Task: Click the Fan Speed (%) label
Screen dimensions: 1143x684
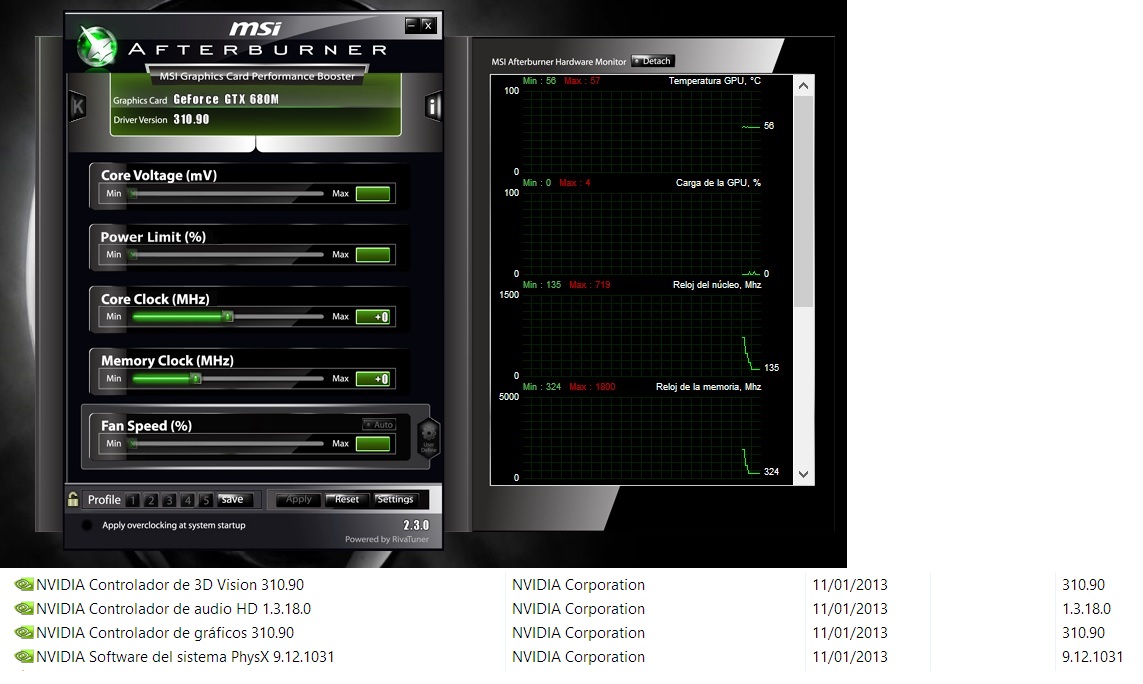Action: [147, 426]
